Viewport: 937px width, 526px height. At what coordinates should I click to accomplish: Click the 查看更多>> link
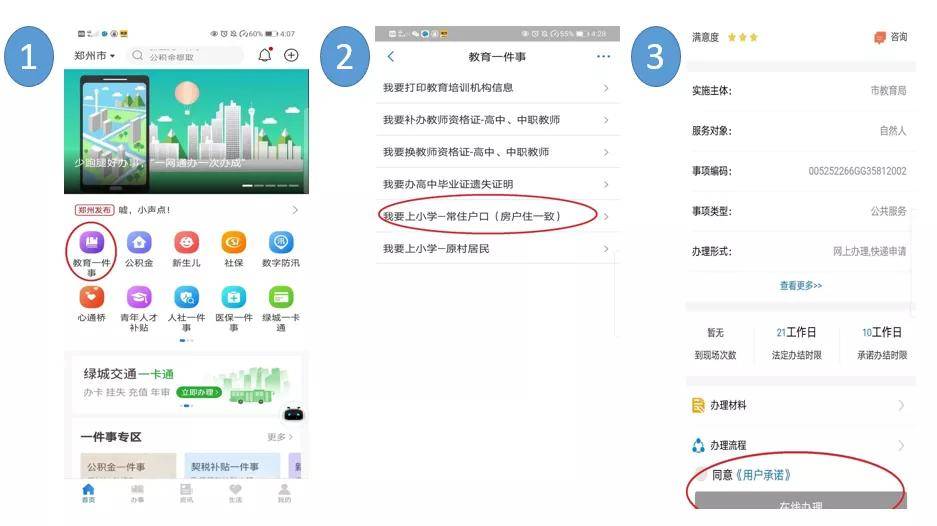click(800, 286)
